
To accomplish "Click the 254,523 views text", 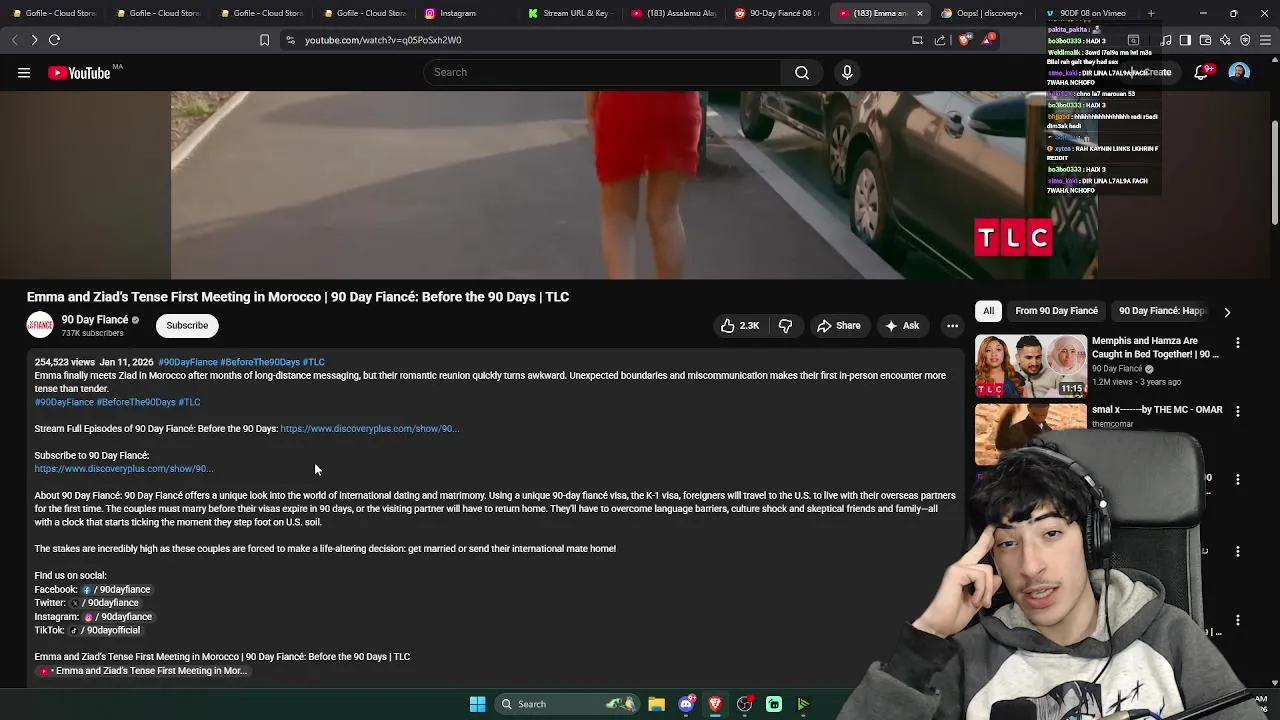I will click(x=65, y=362).
